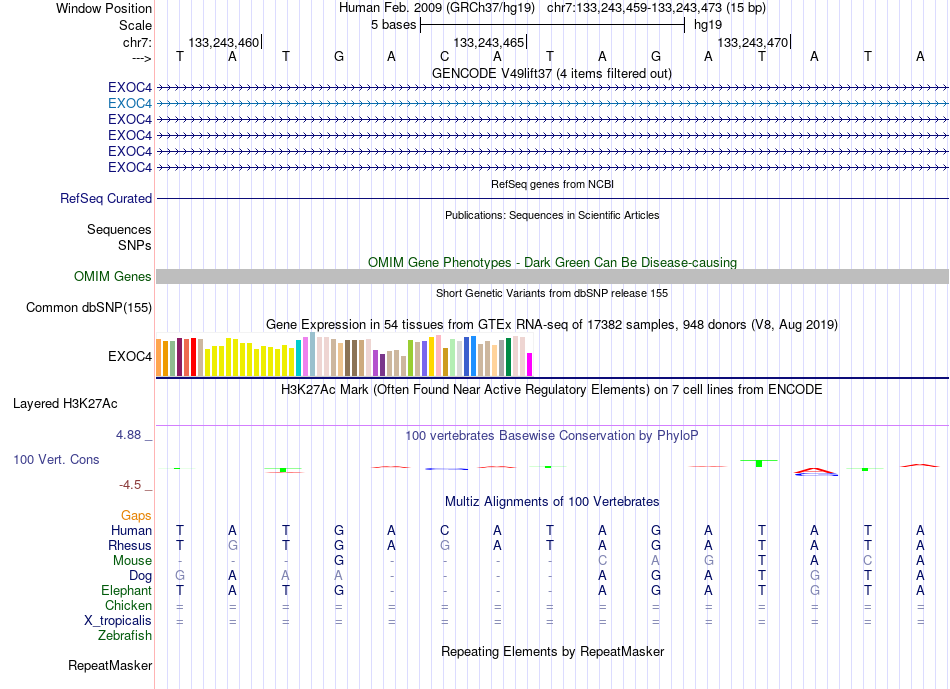The image size is (950, 689).
Task: Click the EXOC4 label beside the GTEx bar chart
Action: 130,356
